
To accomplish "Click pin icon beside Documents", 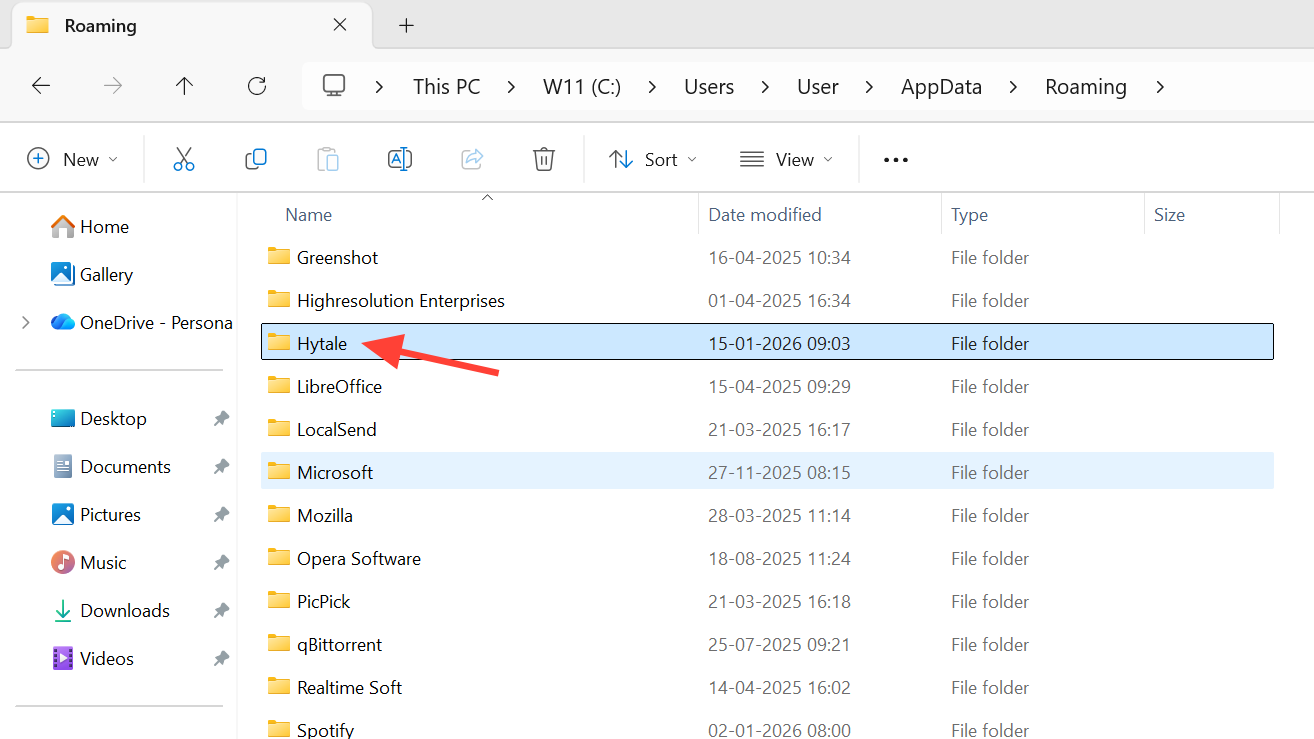I will [x=221, y=467].
